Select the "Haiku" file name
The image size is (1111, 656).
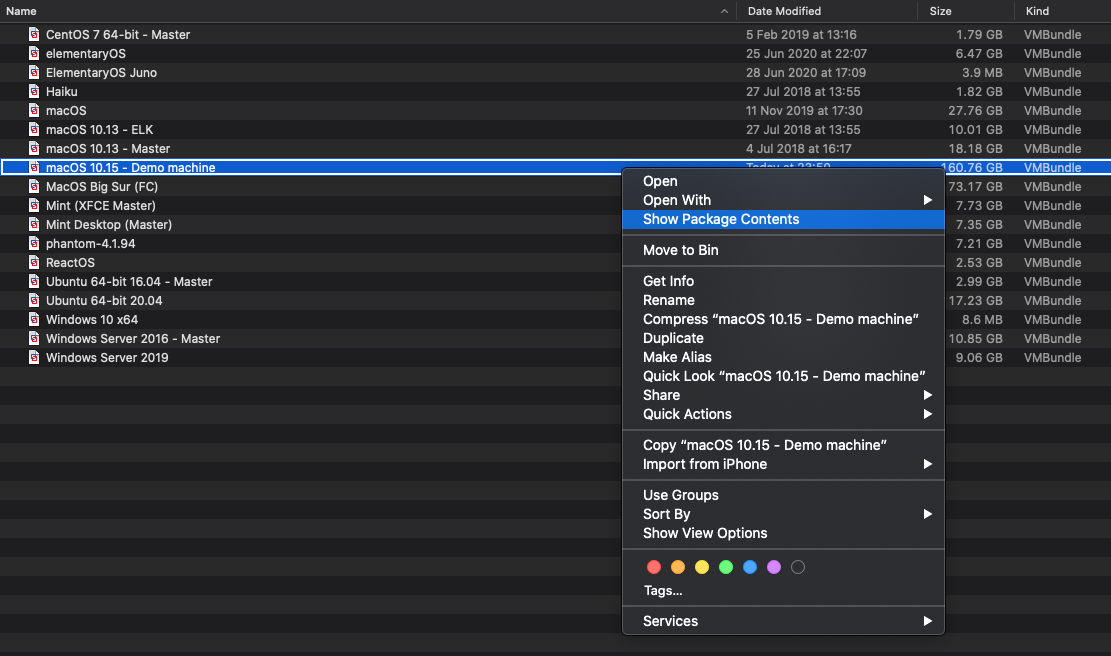[62, 91]
